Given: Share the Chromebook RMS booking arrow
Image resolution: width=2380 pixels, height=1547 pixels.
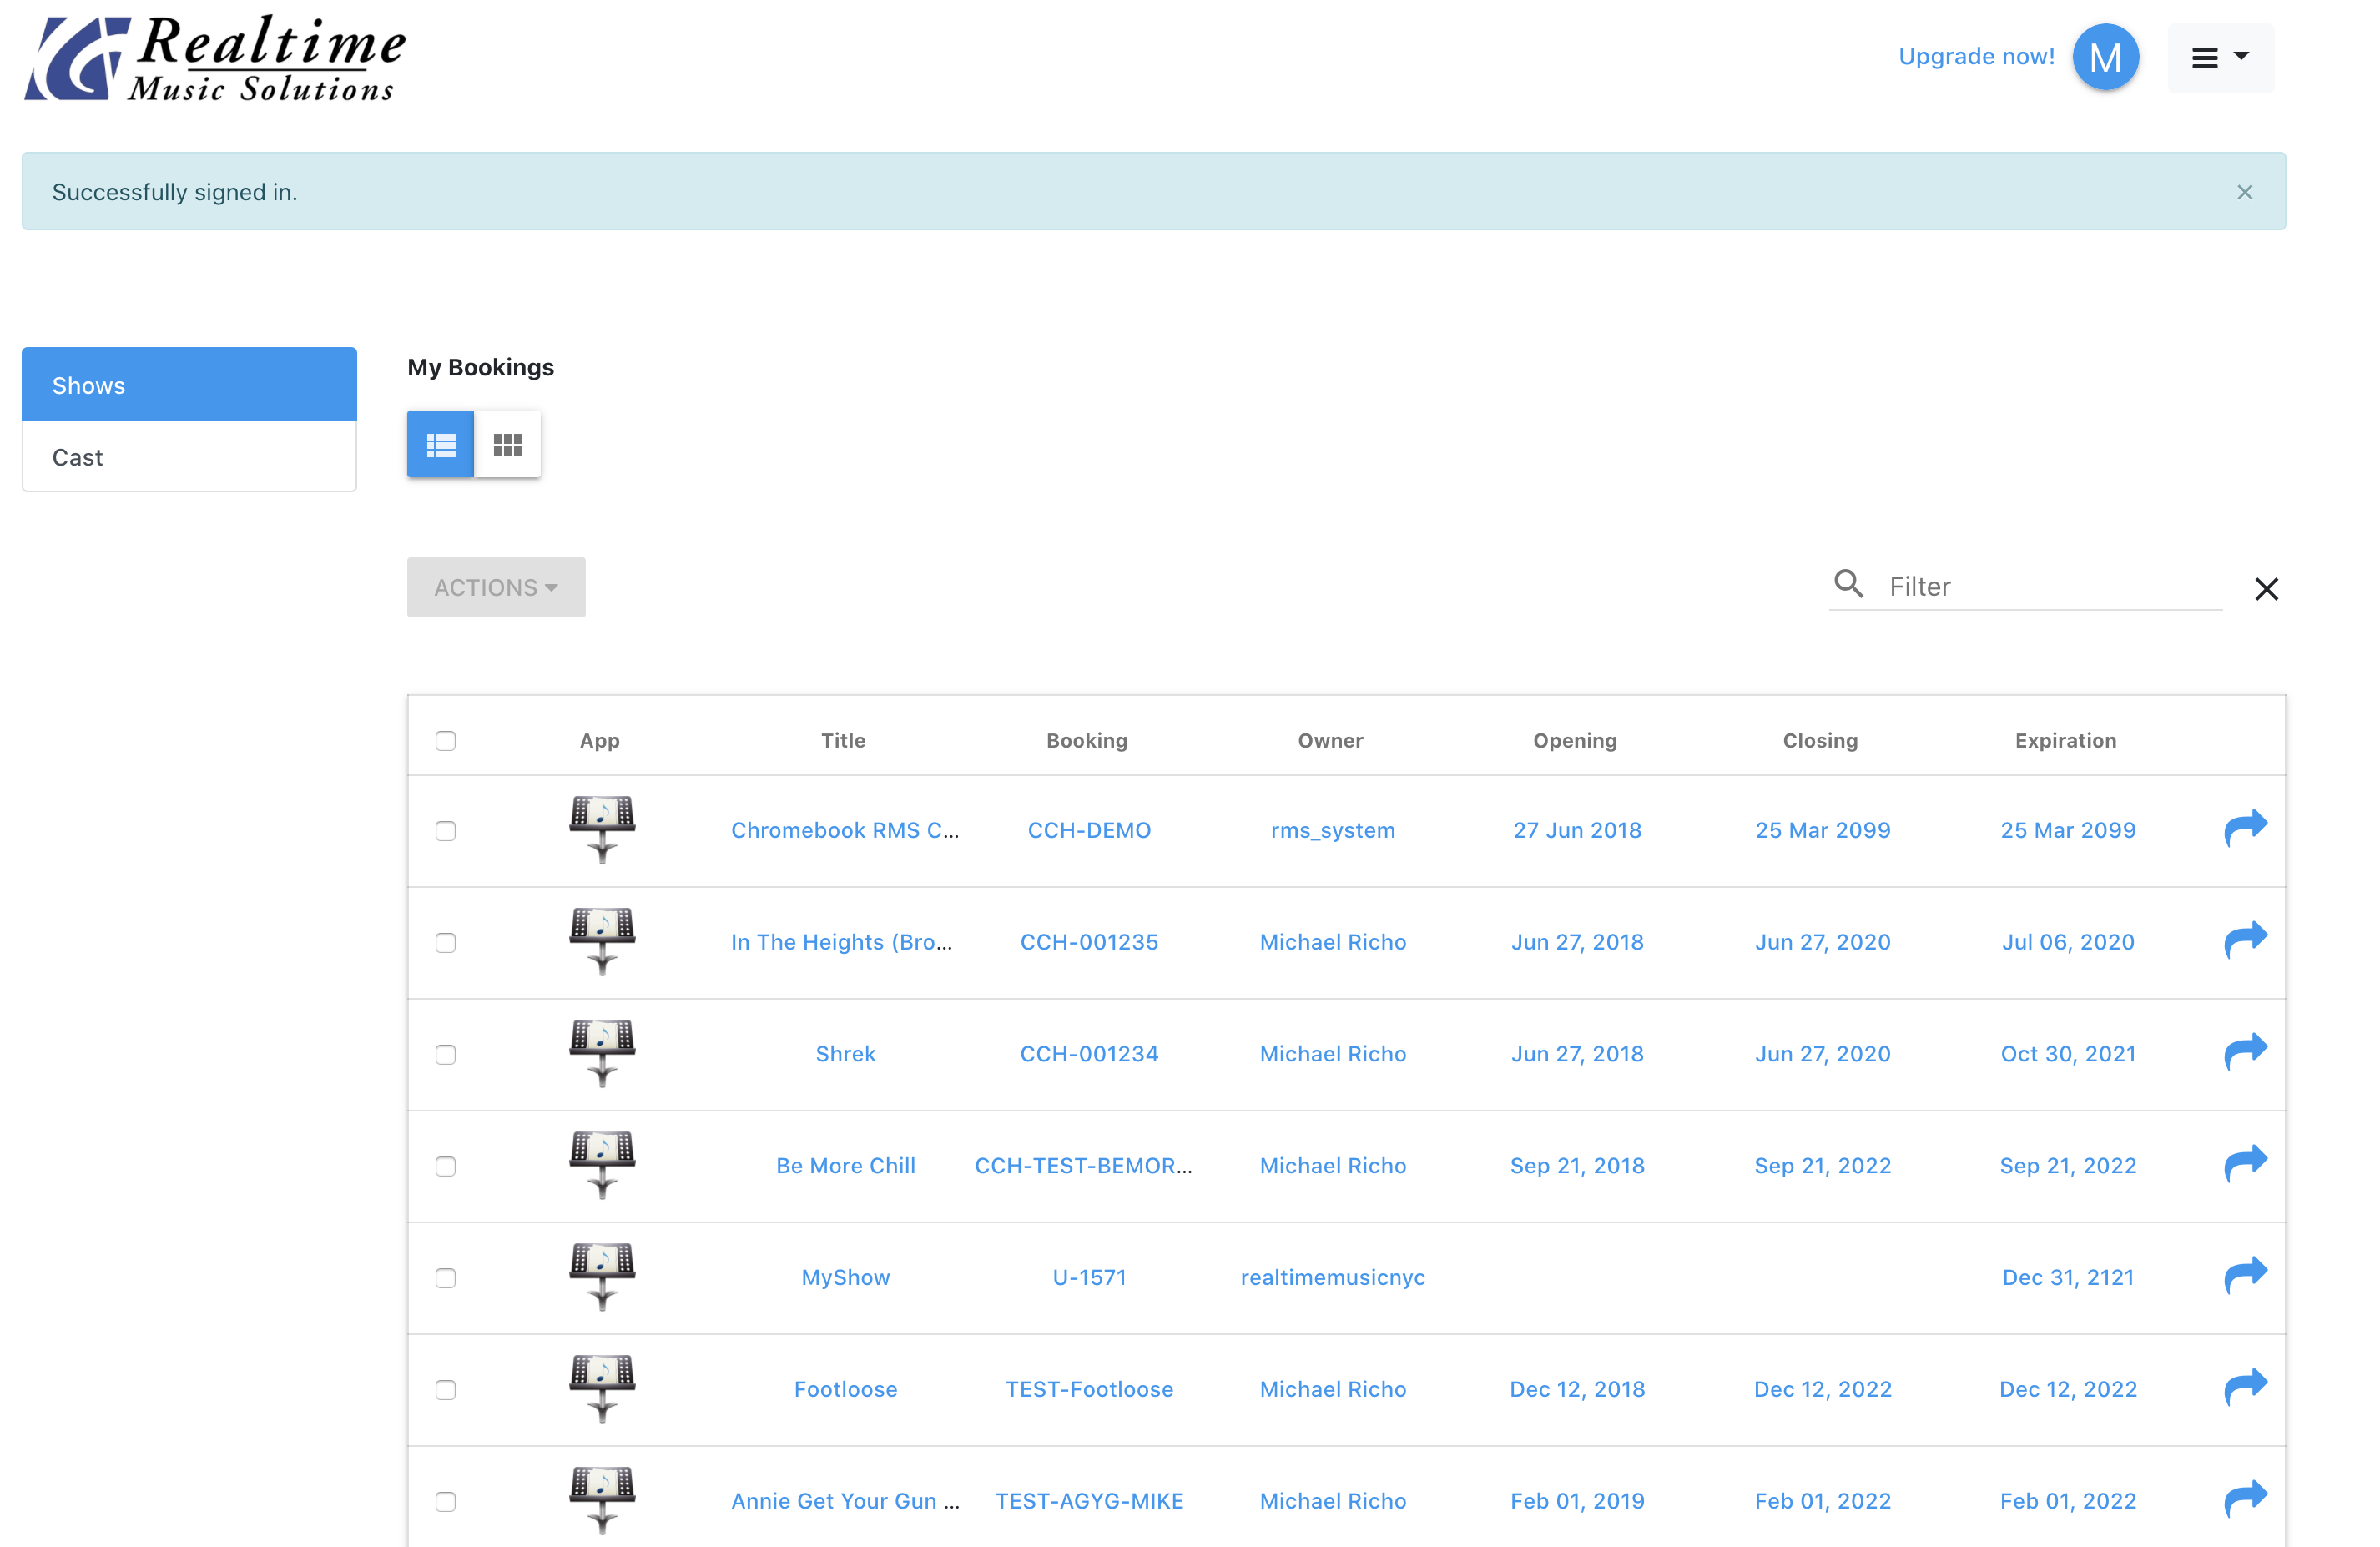Looking at the screenshot, I should (2245, 829).
